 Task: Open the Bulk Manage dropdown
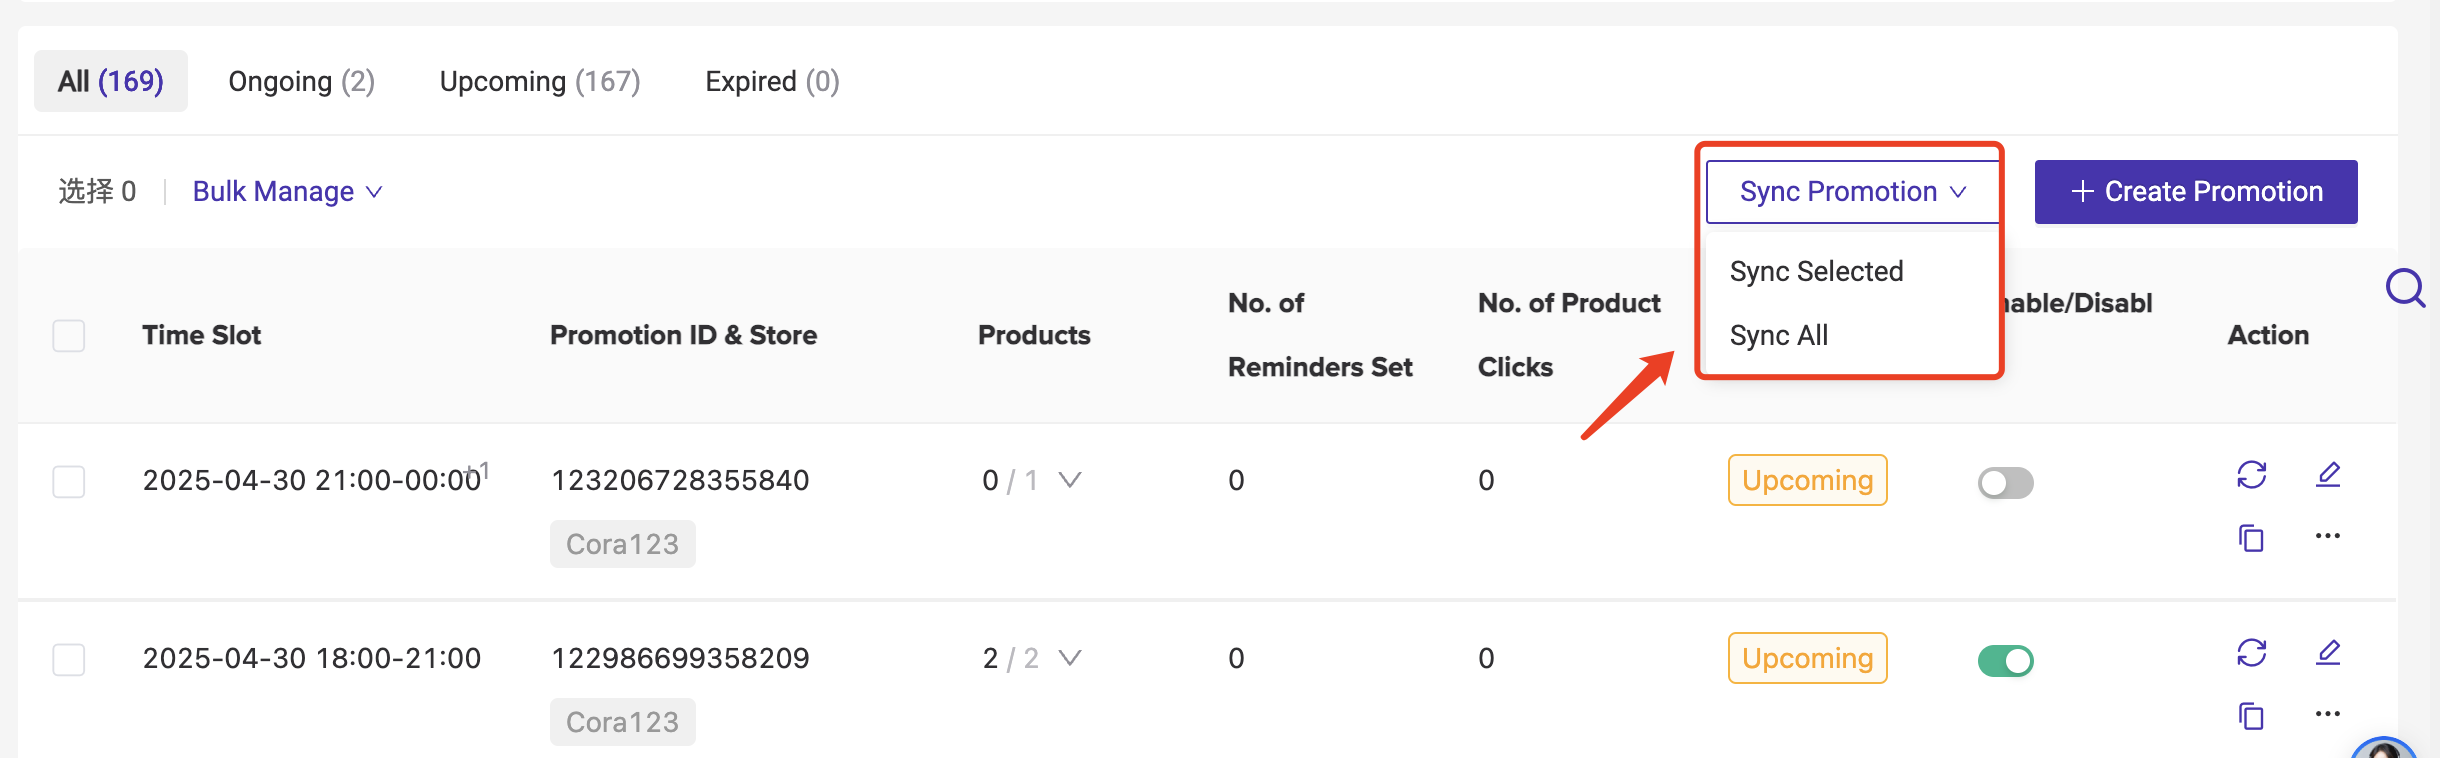pos(287,191)
